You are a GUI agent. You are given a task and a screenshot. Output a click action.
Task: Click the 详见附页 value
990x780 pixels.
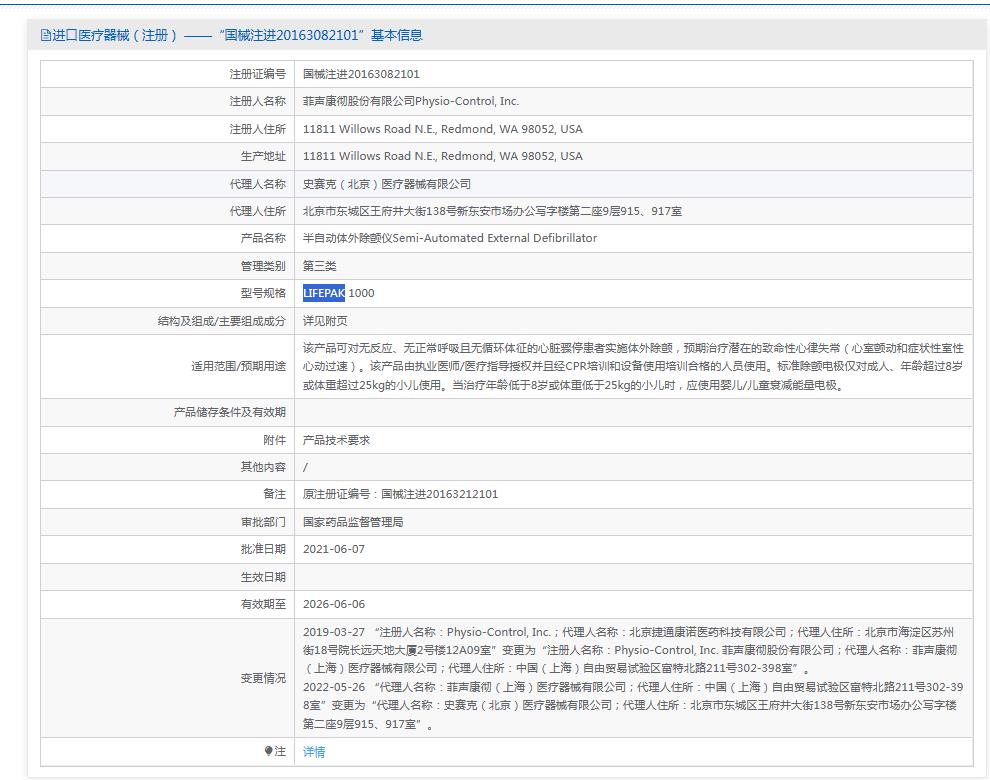pos(325,321)
